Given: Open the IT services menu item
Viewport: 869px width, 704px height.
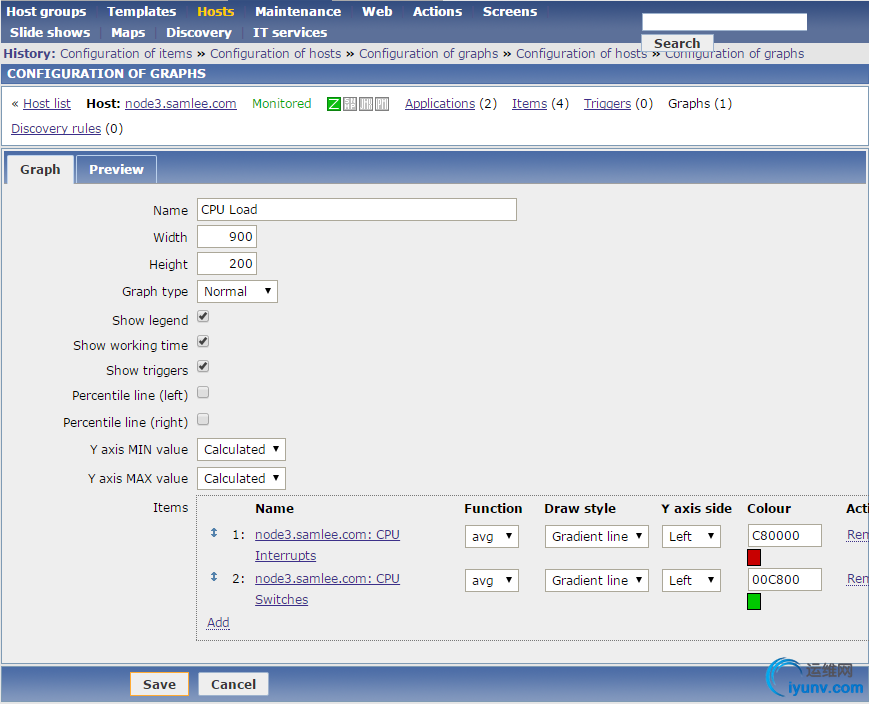Looking at the screenshot, I should pyautogui.click(x=290, y=33).
